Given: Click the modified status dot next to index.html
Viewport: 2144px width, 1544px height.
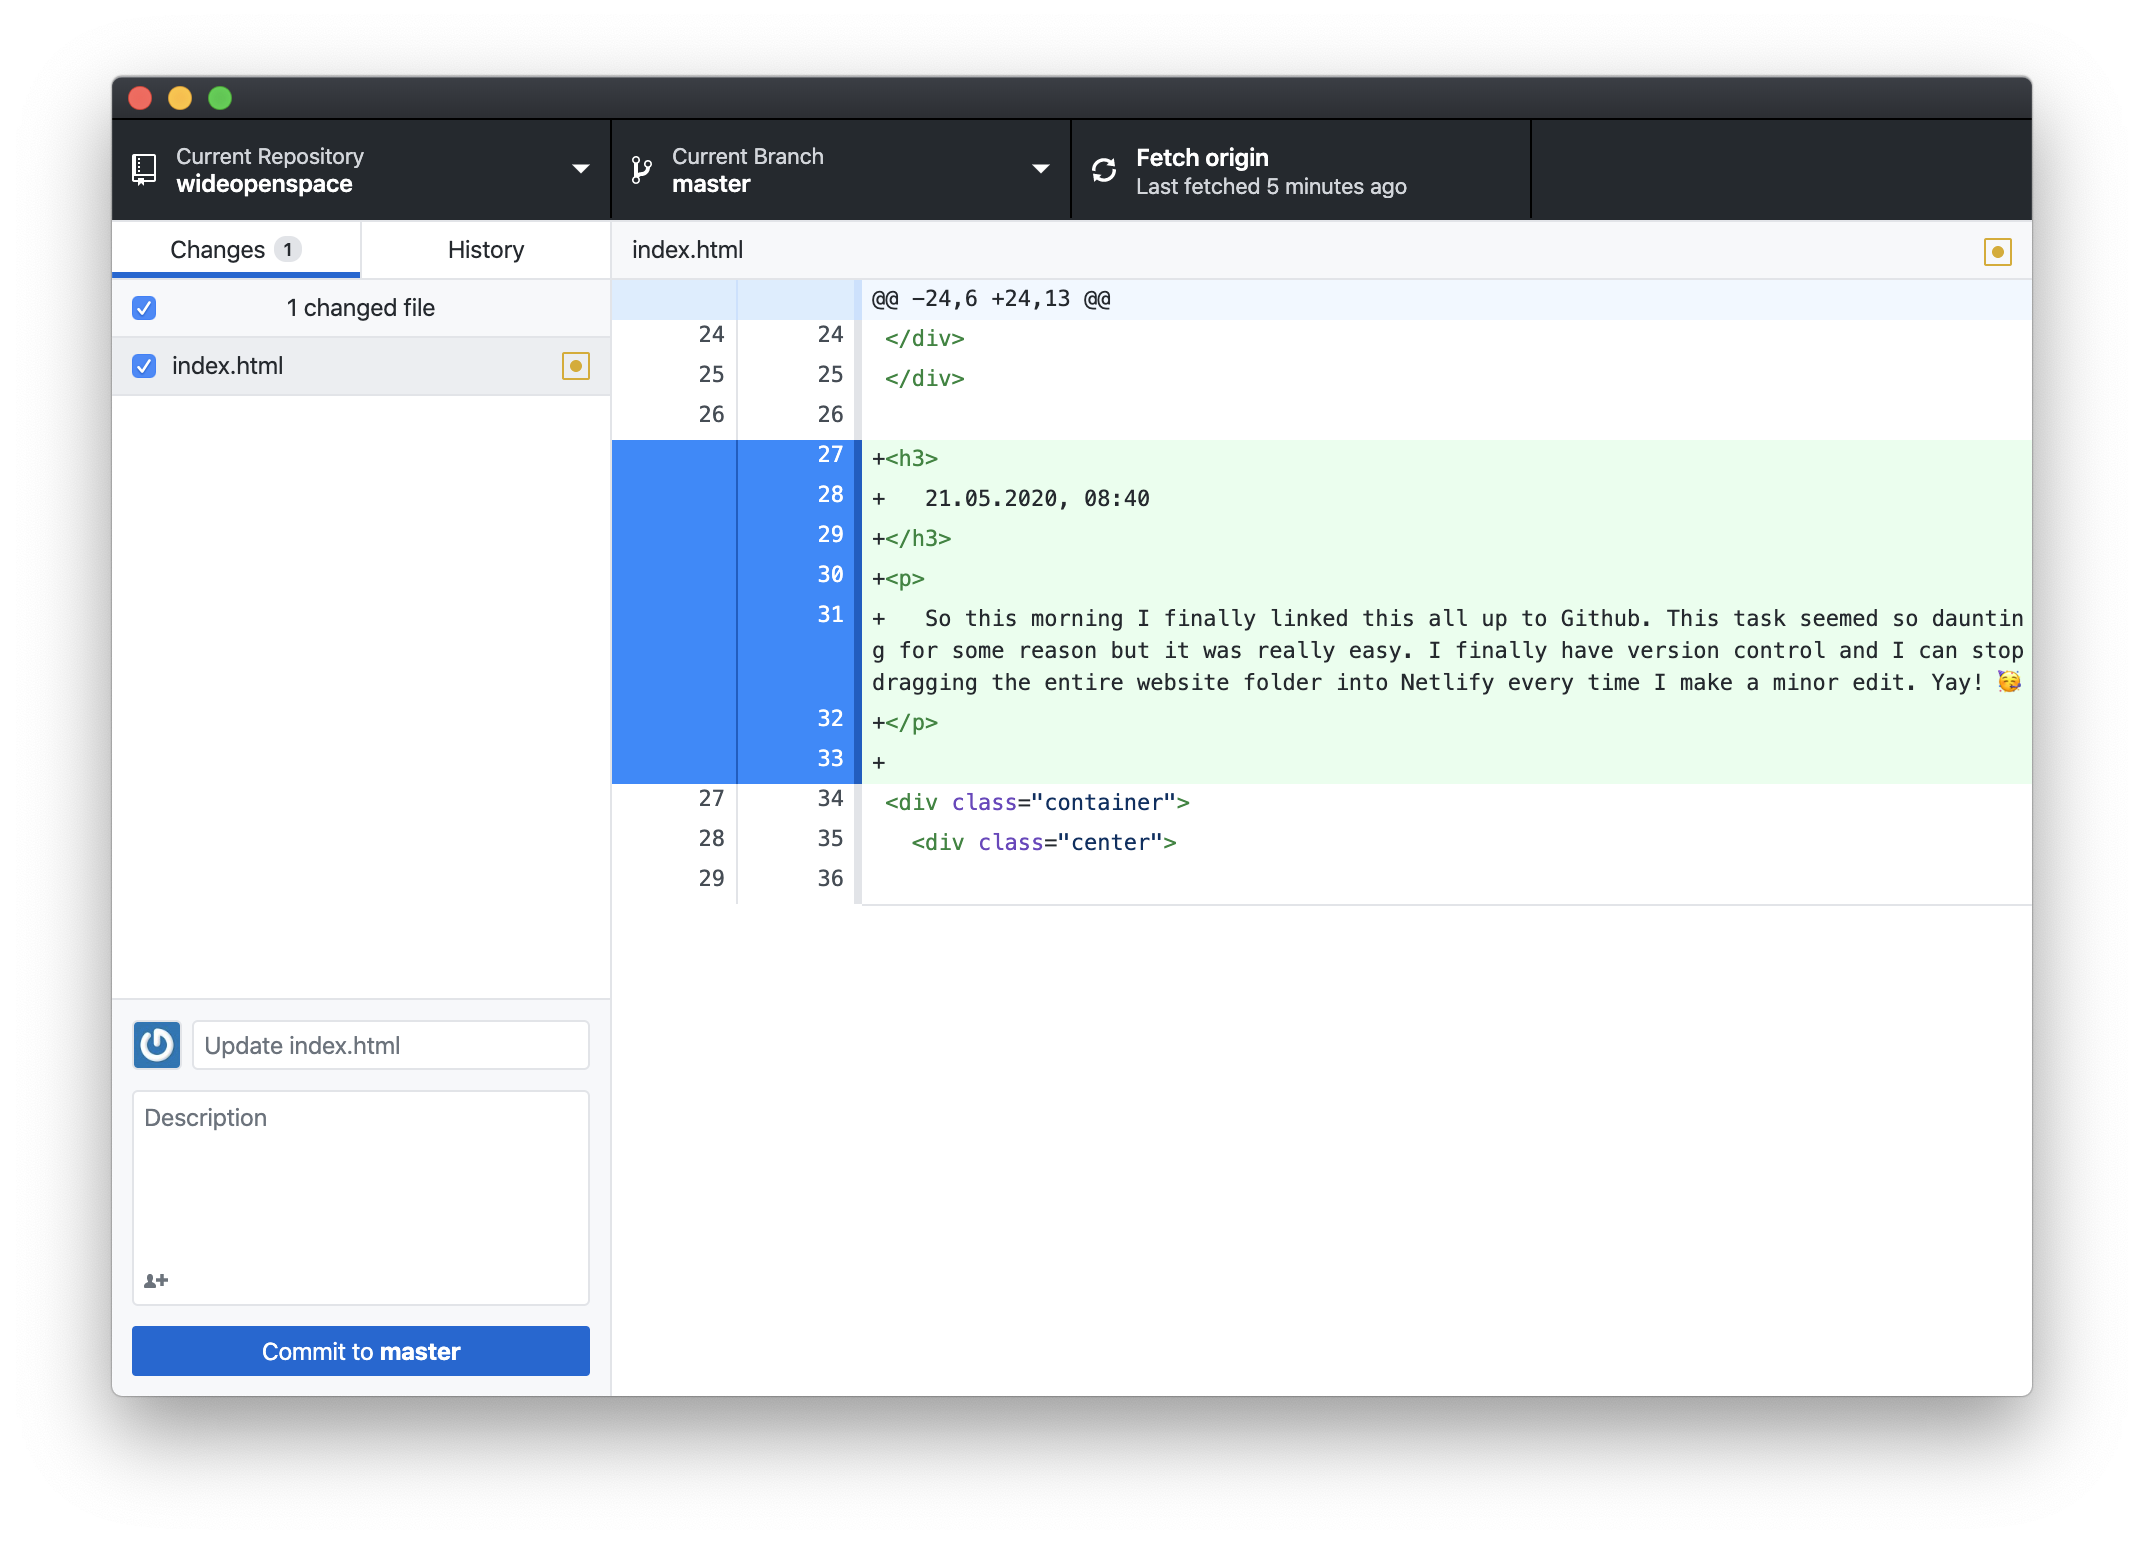Looking at the screenshot, I should (576, 366).
